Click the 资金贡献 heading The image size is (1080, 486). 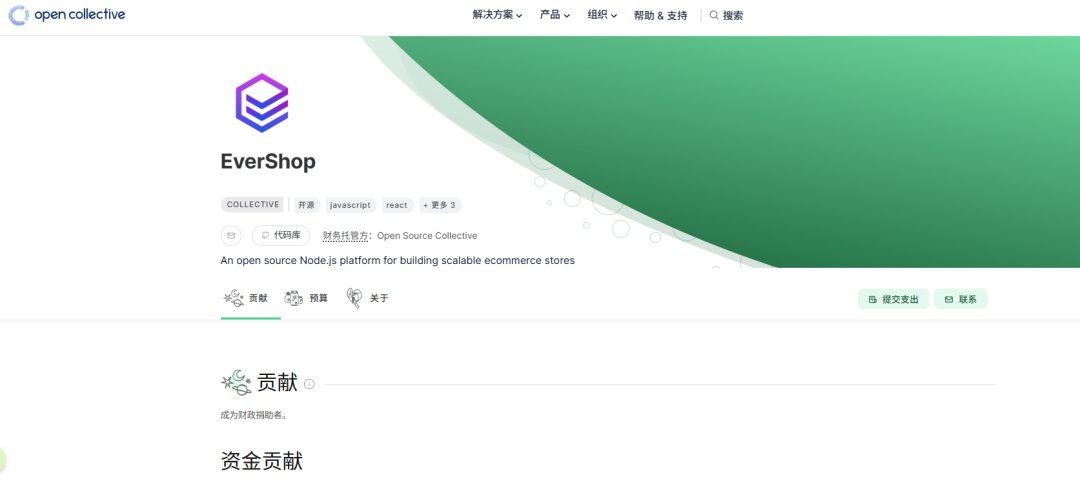coord(262,461)
